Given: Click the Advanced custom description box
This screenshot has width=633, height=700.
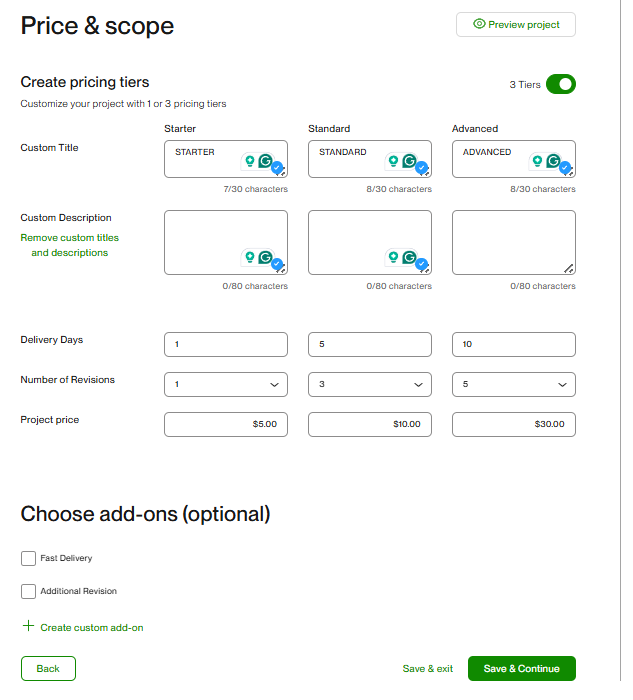Looking at the screenshot, I should [x=514, y=242].
